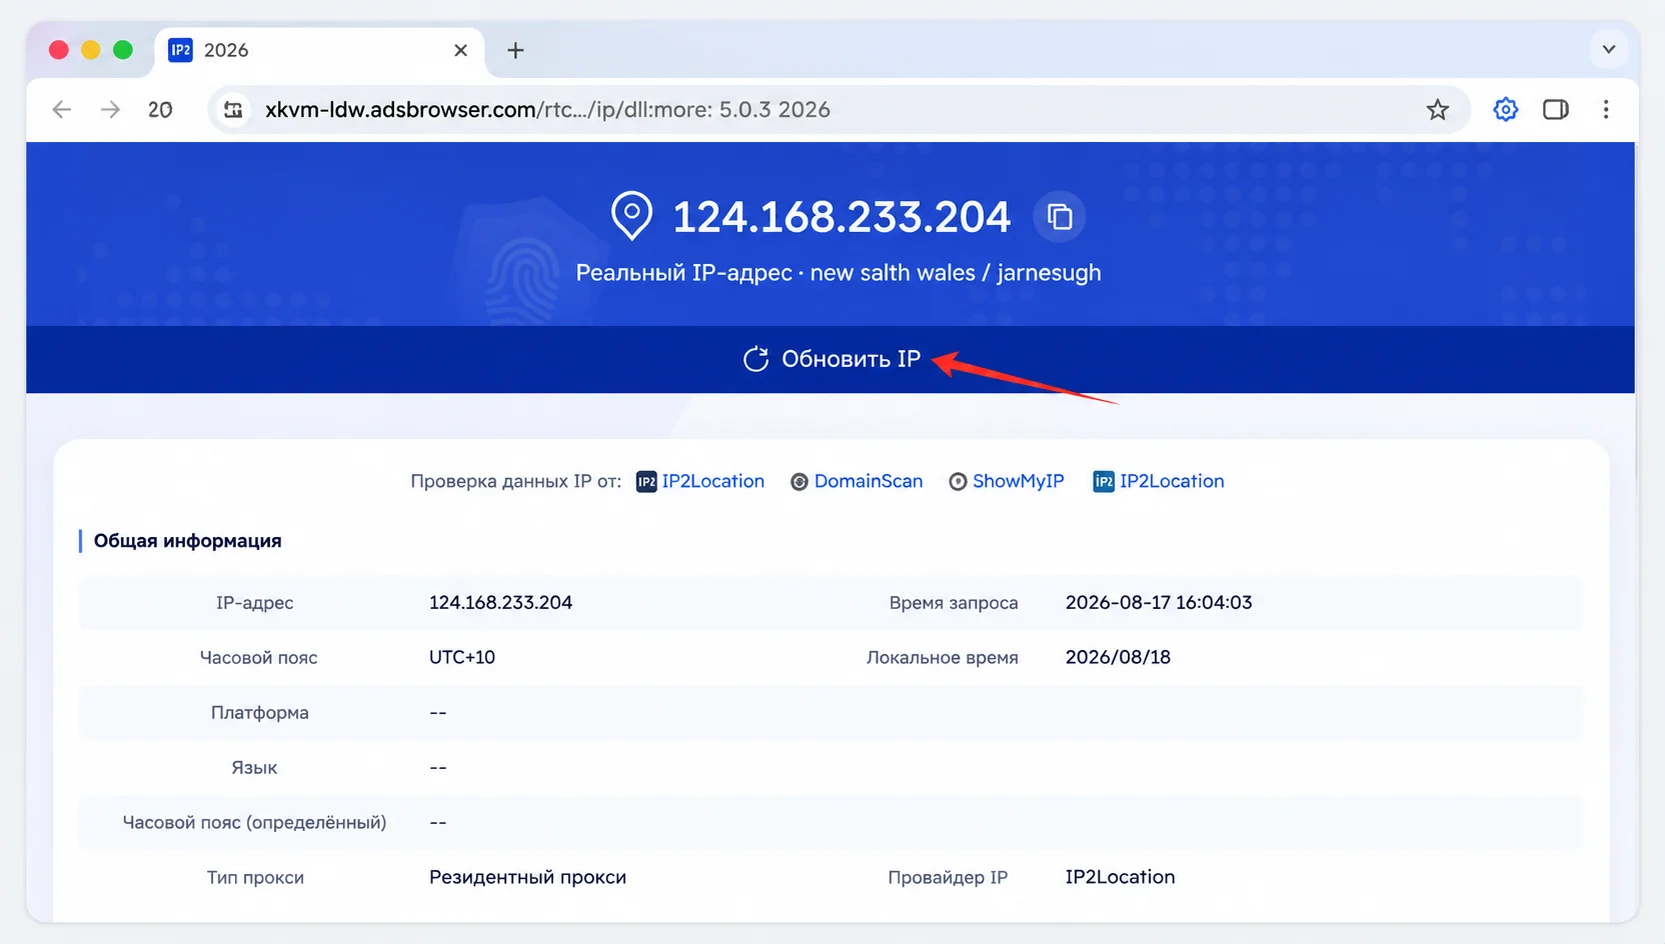Click the Локальное время label

pos(942,658)
